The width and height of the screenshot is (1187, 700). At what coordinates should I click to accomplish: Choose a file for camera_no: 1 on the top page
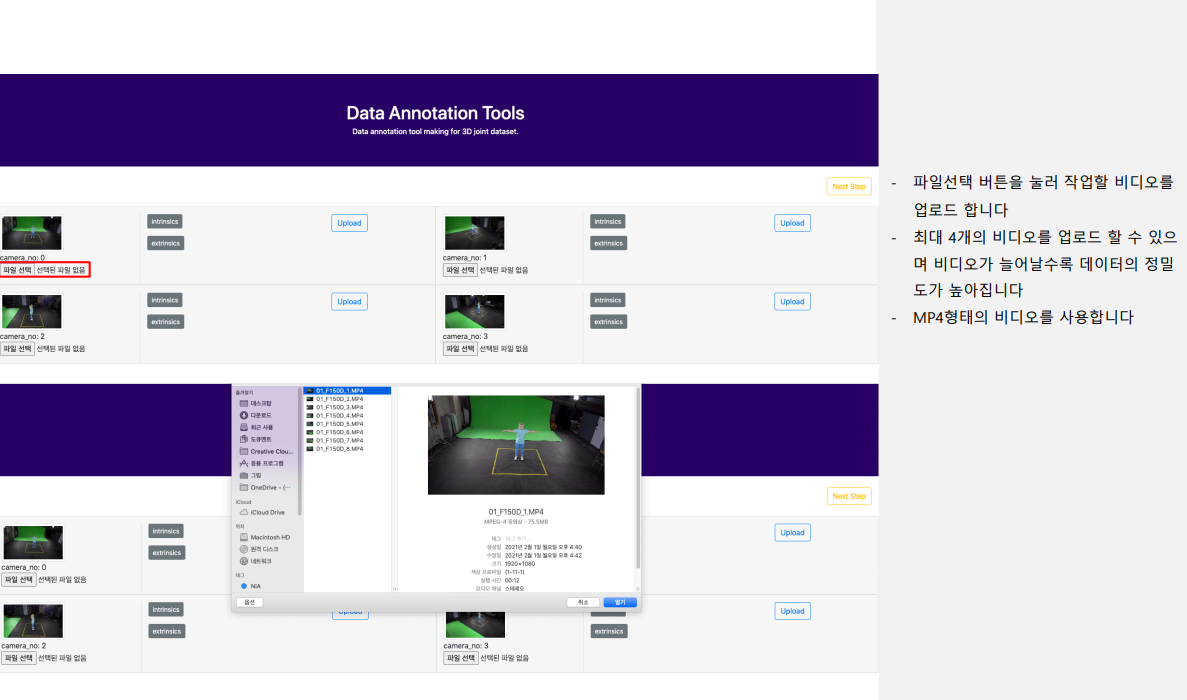pos(460,270)
